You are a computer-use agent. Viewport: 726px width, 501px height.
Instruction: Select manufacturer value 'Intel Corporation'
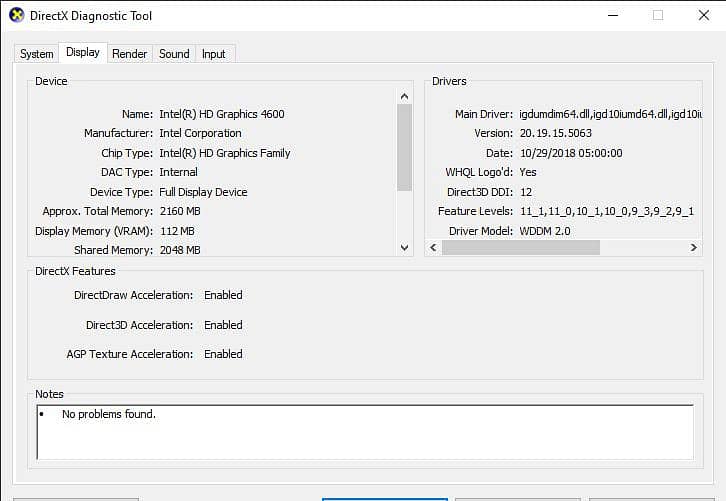click(200, 133)
